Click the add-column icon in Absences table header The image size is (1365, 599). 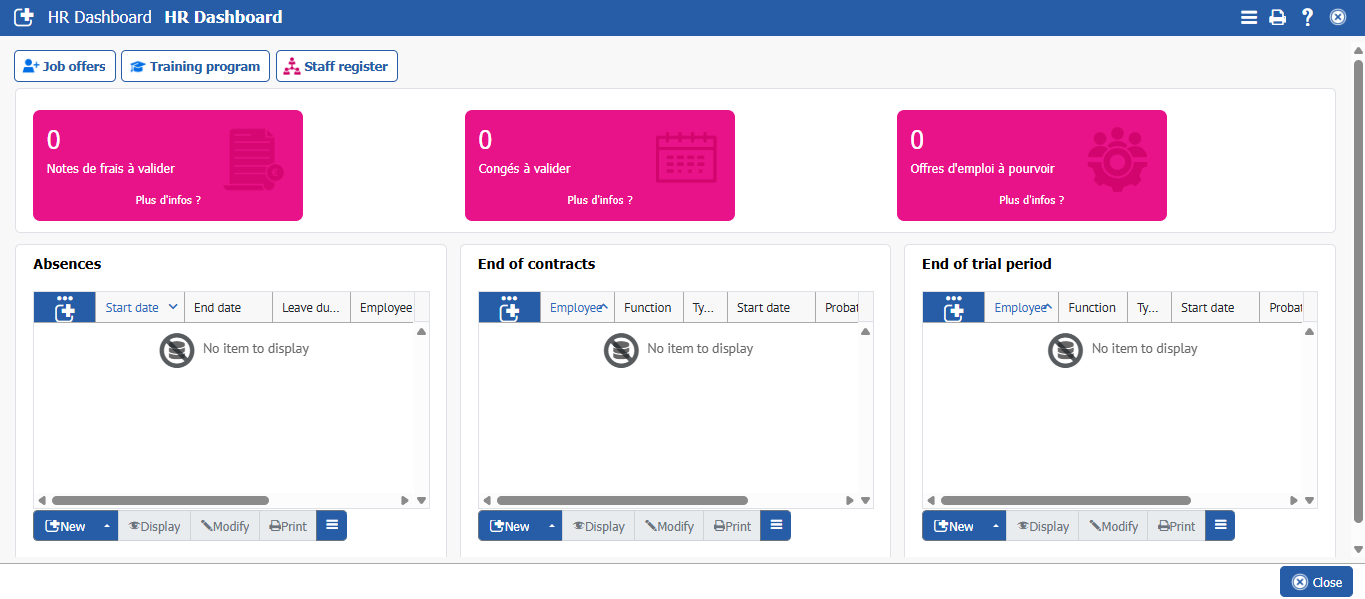[65, 308]
